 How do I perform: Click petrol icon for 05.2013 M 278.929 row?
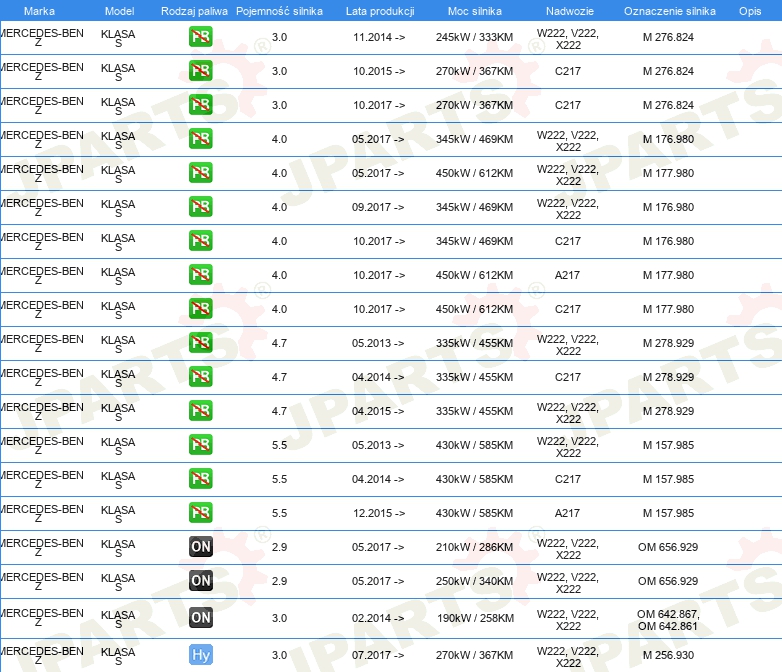click(x=201, y=342)
